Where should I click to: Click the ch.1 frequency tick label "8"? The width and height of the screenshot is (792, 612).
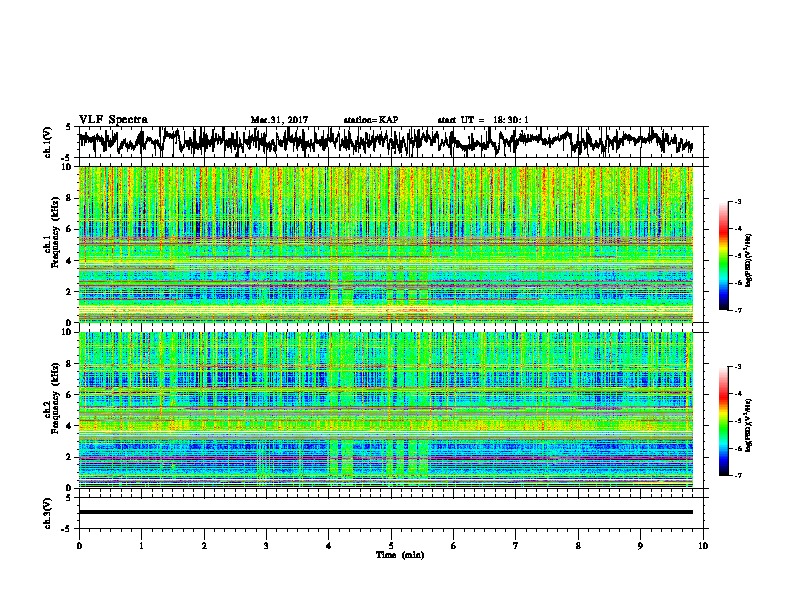[x=69, y=198]
